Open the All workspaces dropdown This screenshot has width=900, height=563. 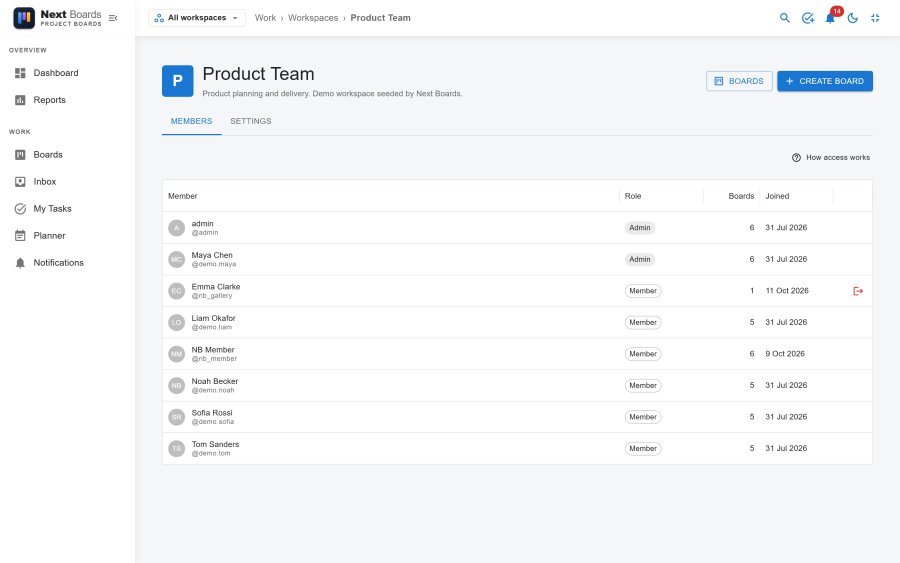197,18
